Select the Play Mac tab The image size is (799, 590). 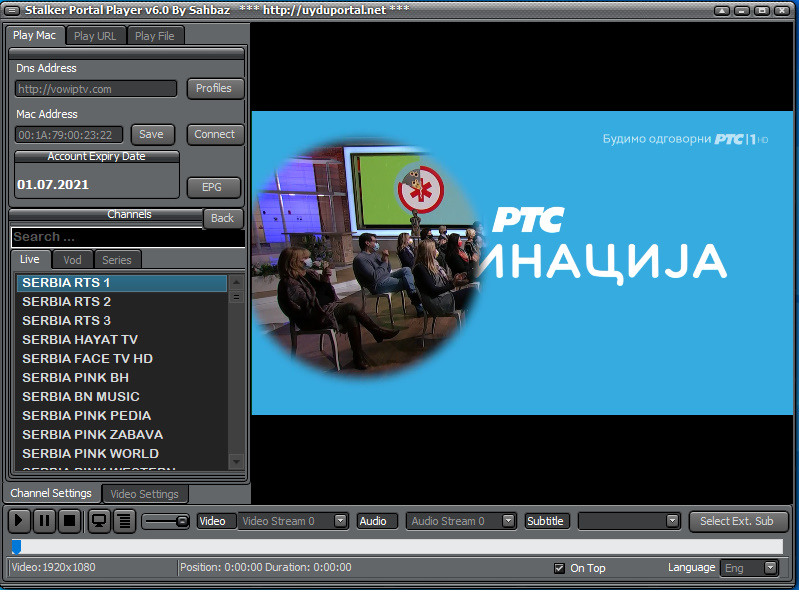[35, 35]
